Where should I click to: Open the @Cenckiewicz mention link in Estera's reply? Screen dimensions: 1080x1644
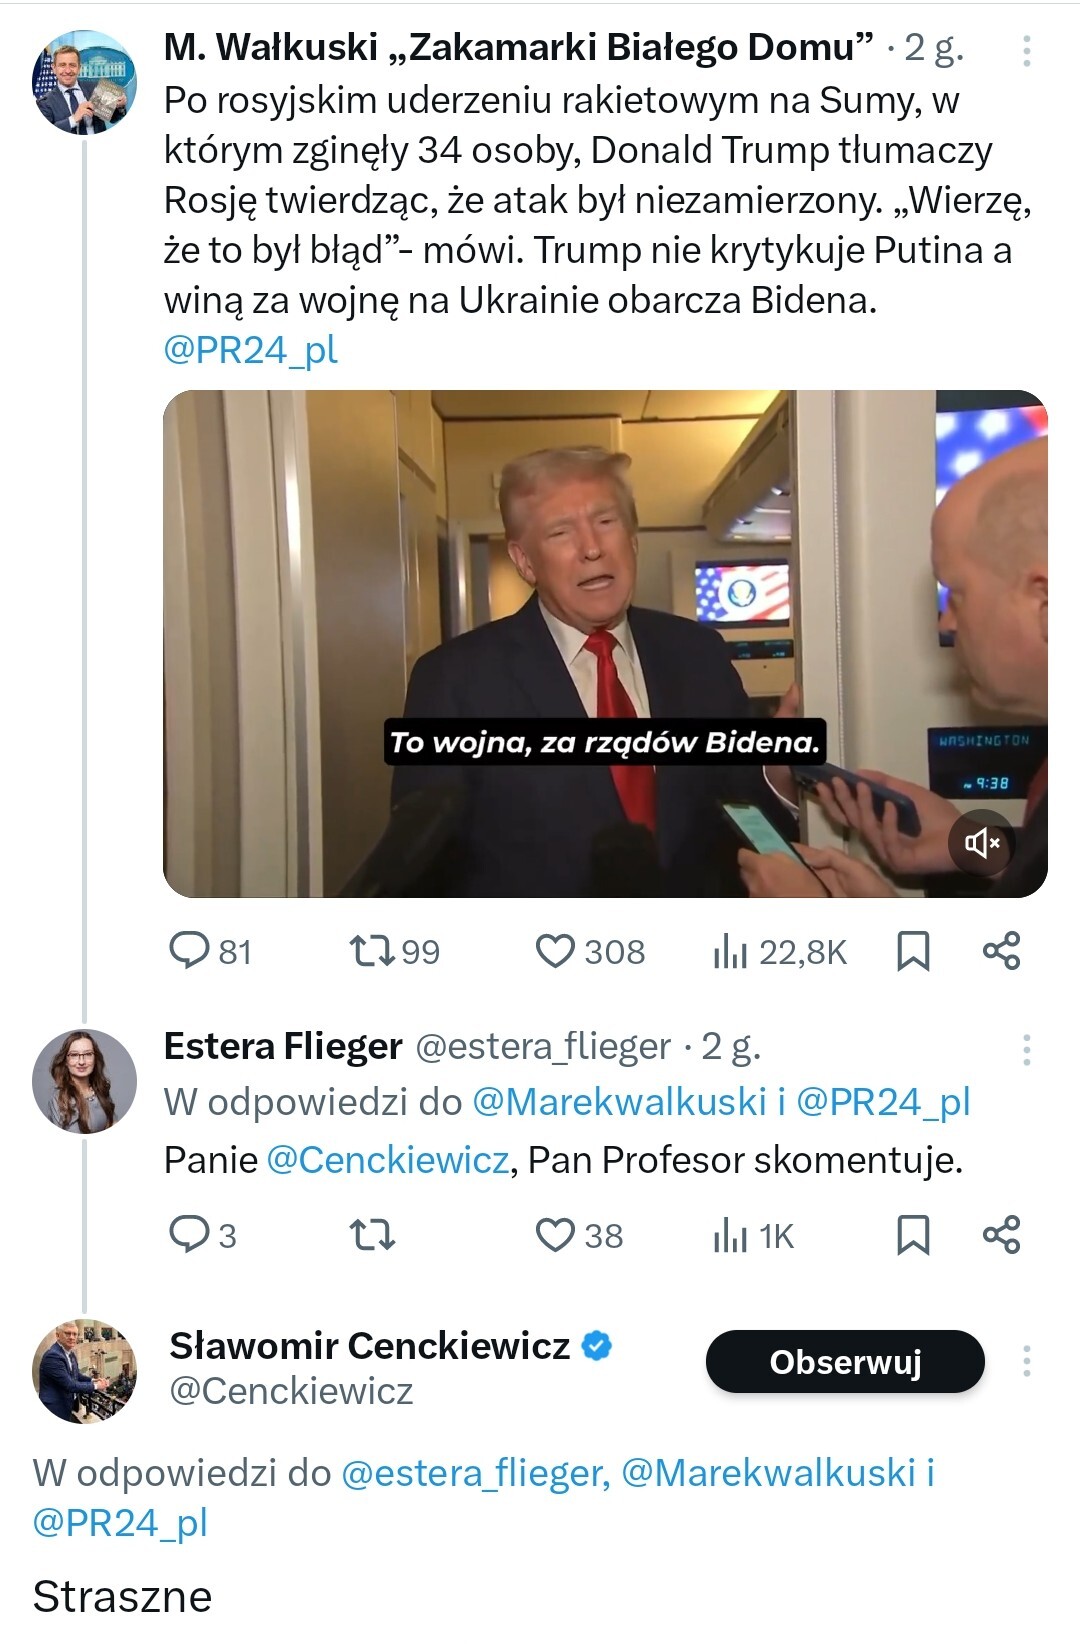pyautogui.click(x=388, y=1160)
